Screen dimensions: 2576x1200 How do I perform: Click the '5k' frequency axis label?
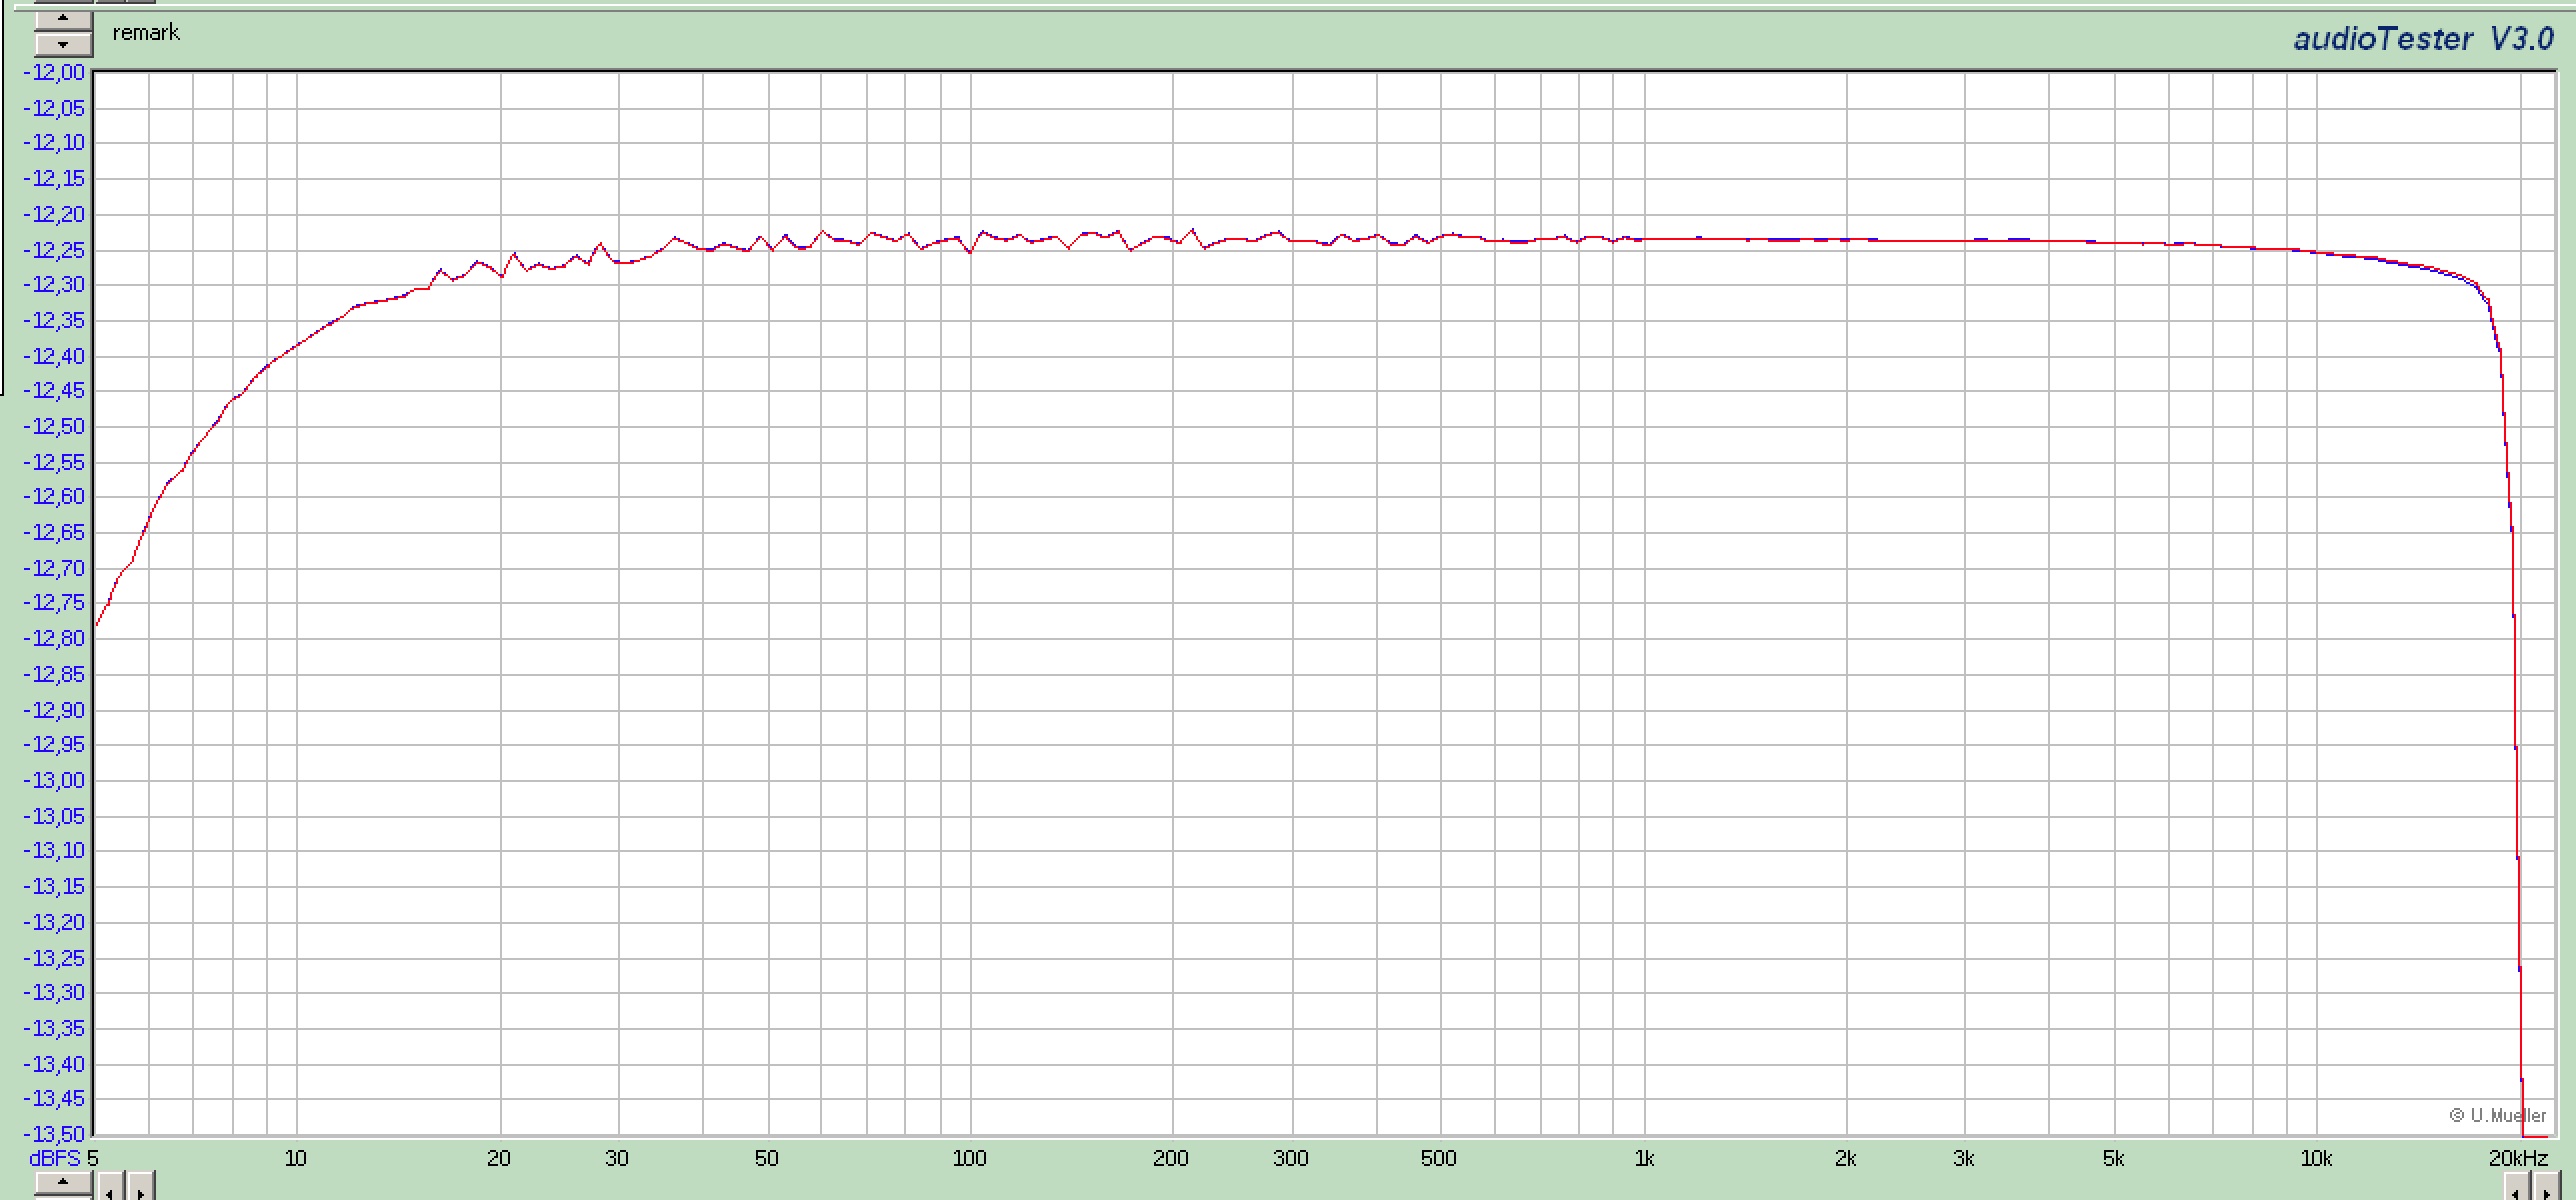[x=2113, y=1158]
